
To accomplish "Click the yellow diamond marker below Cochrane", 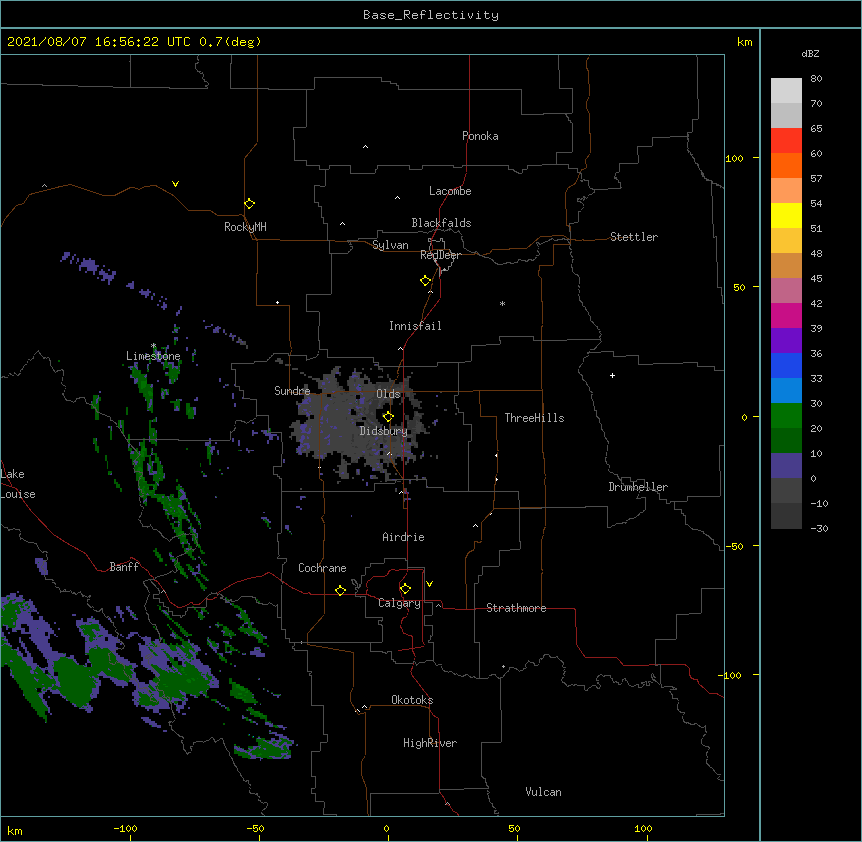I will point(340,590).
